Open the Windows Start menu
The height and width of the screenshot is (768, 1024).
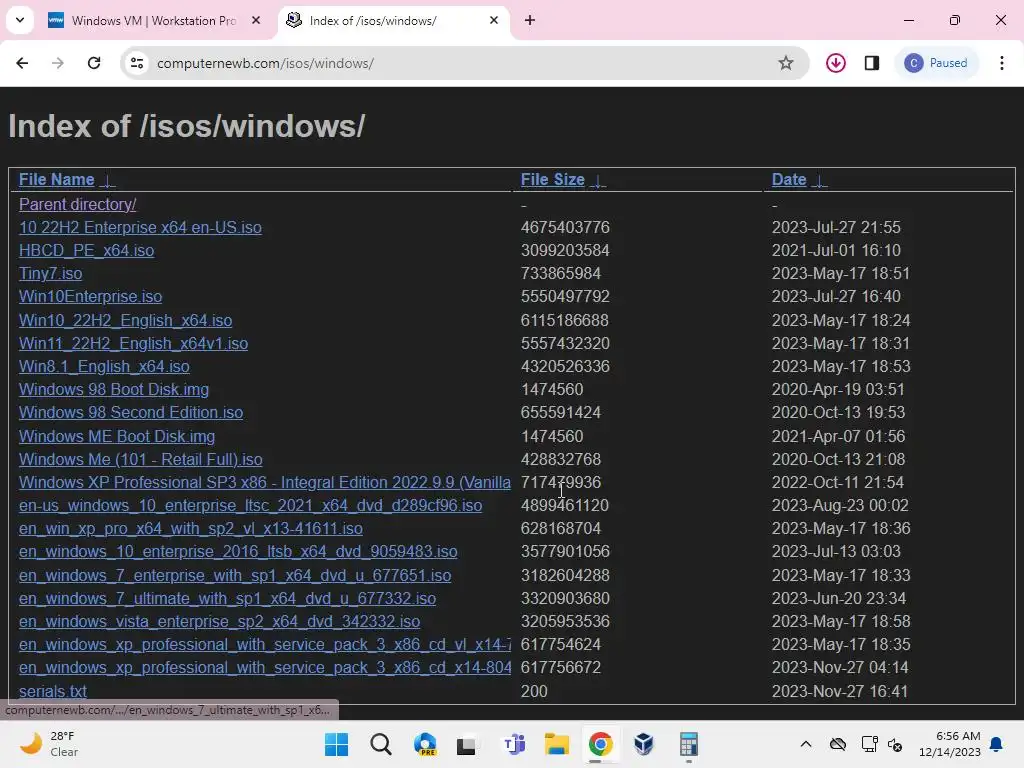pos(336,744)
